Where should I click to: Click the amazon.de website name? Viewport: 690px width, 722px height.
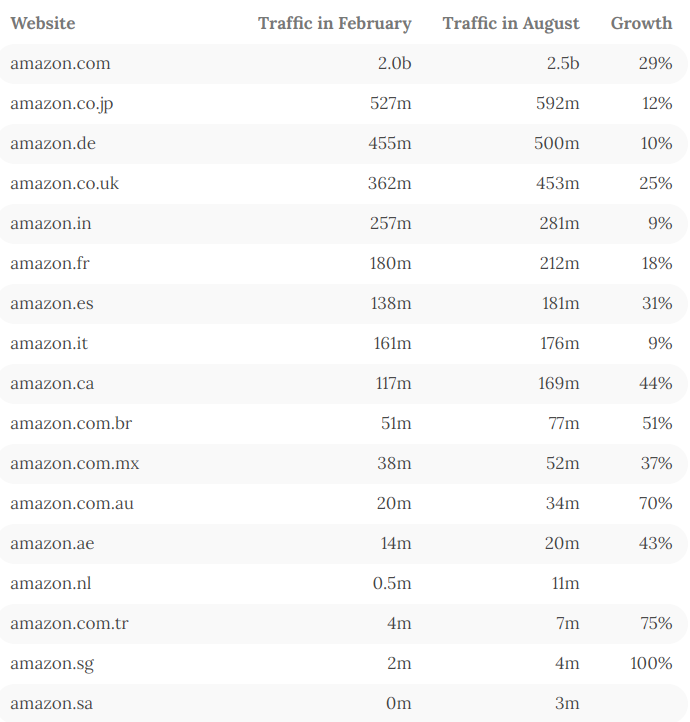[53, 143]
